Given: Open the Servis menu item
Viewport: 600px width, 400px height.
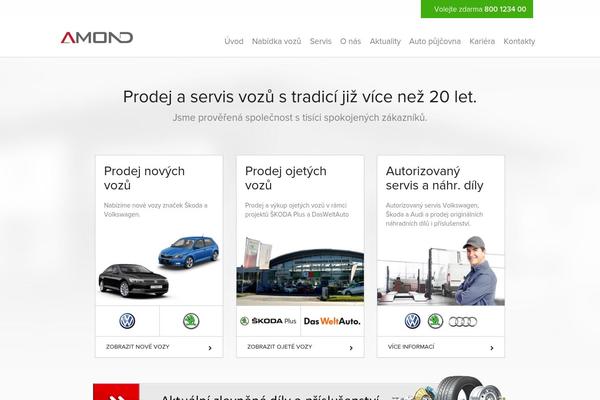Looking at the screenshot, I should pos(321,41).
